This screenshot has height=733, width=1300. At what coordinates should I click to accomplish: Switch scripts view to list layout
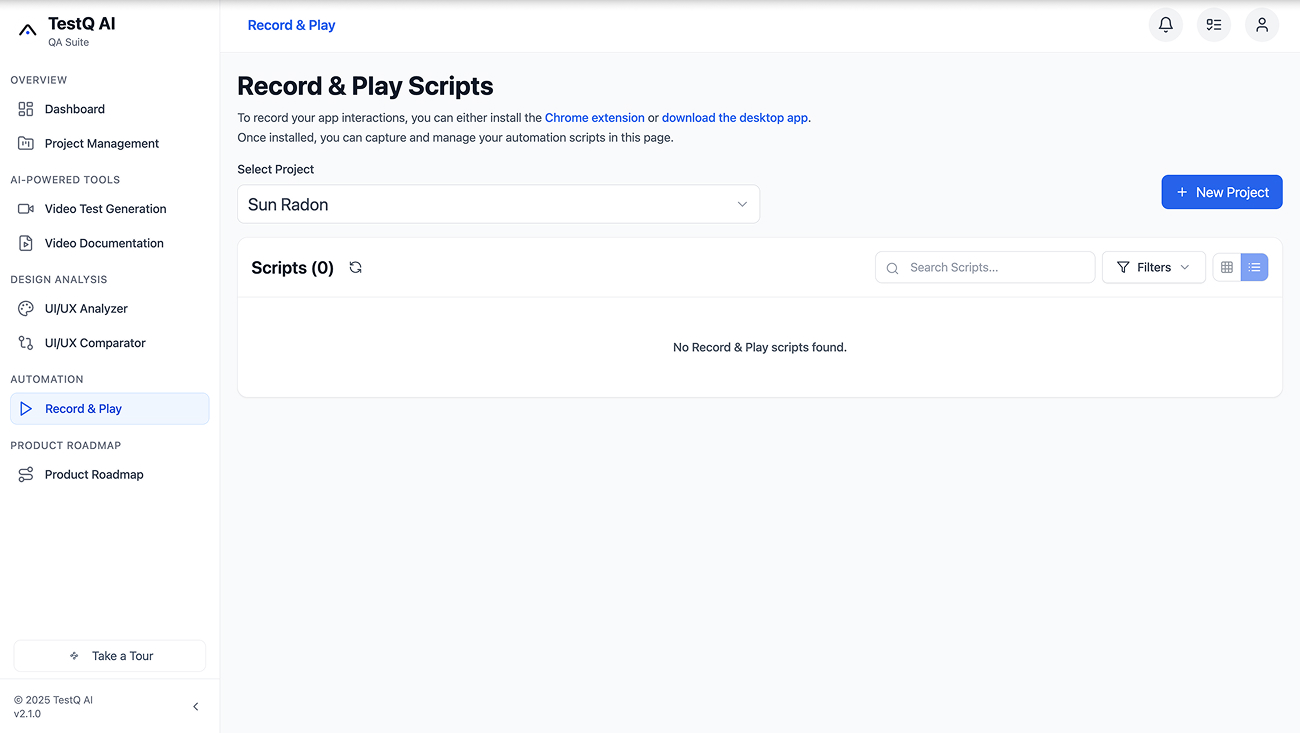(x=1254, y=267)
